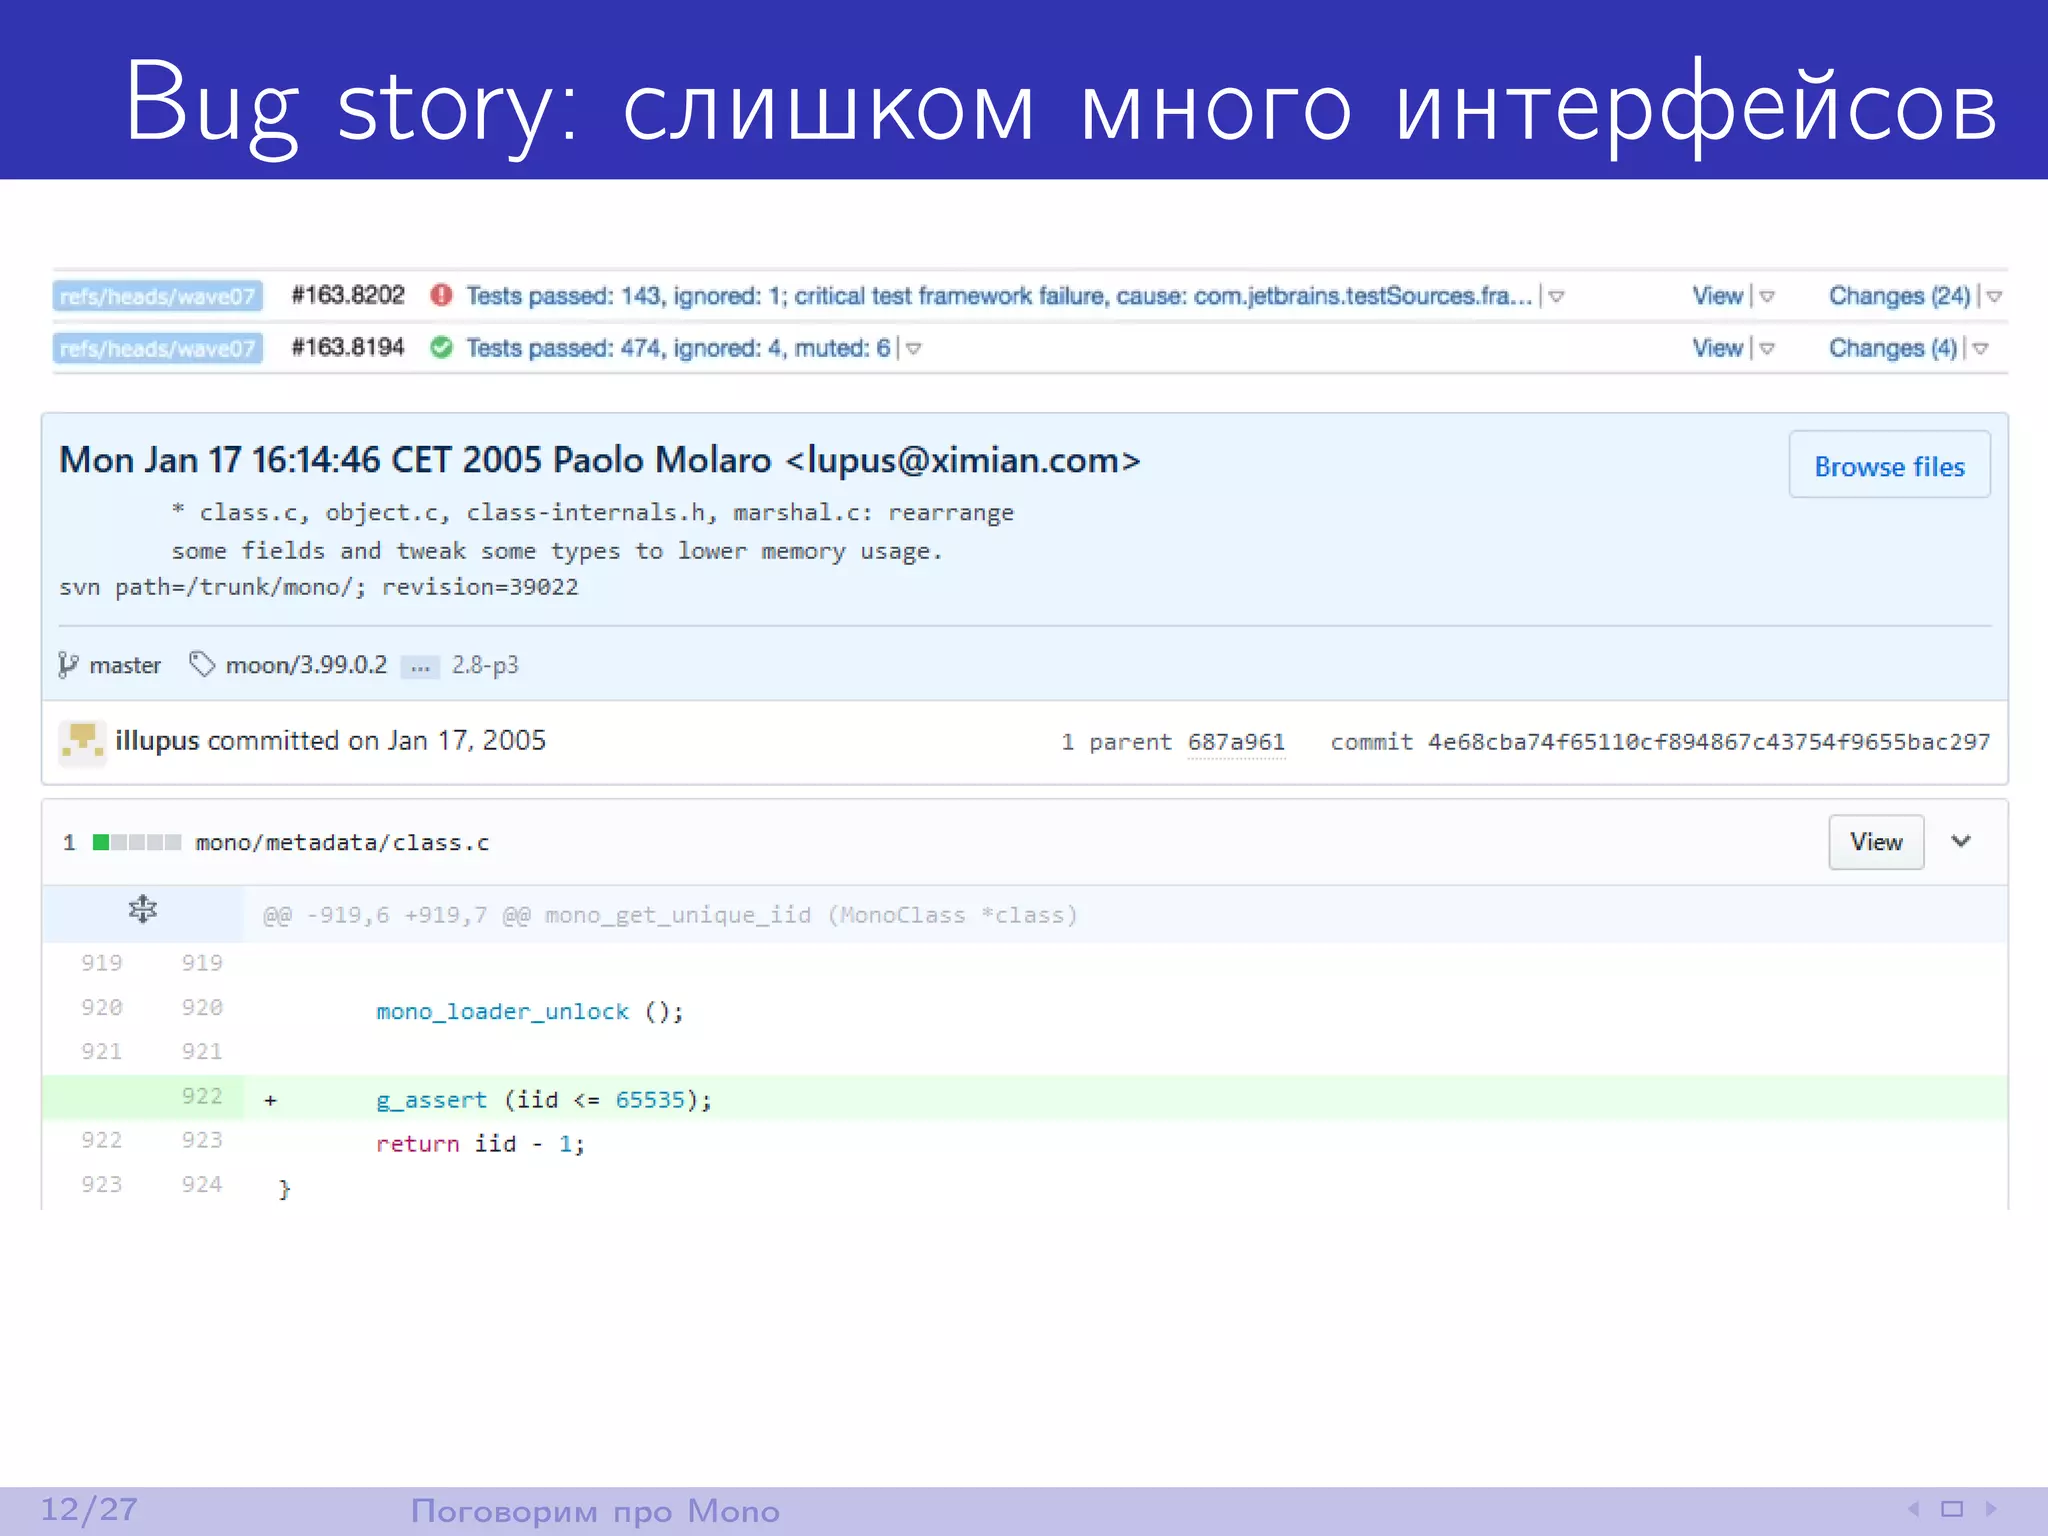Click 'svn path=/trunk/mono/; revision=39022' text
2048x1536 pixels.
tap(319, 587)
